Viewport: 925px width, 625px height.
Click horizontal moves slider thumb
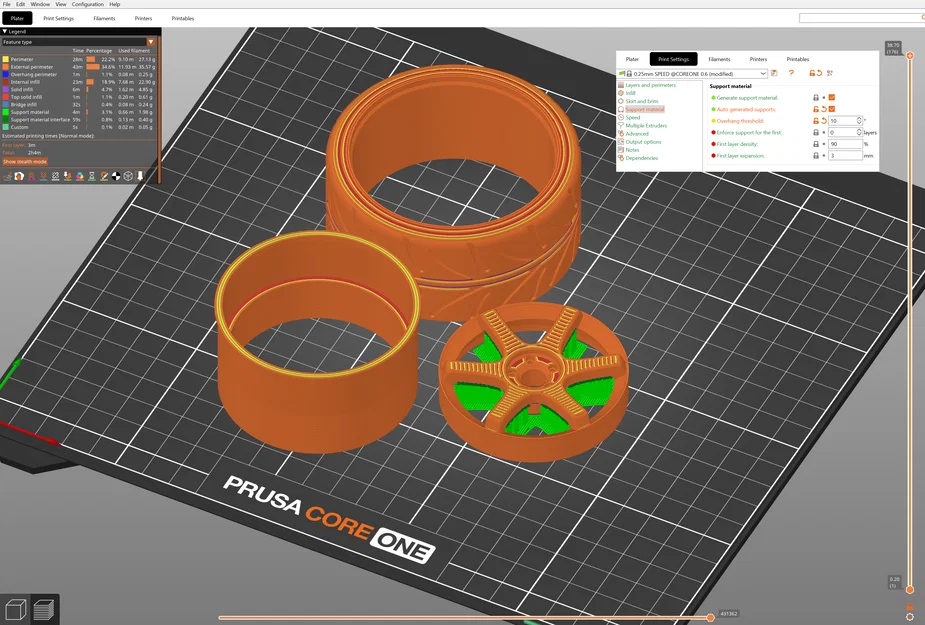(x=711, y=617)
